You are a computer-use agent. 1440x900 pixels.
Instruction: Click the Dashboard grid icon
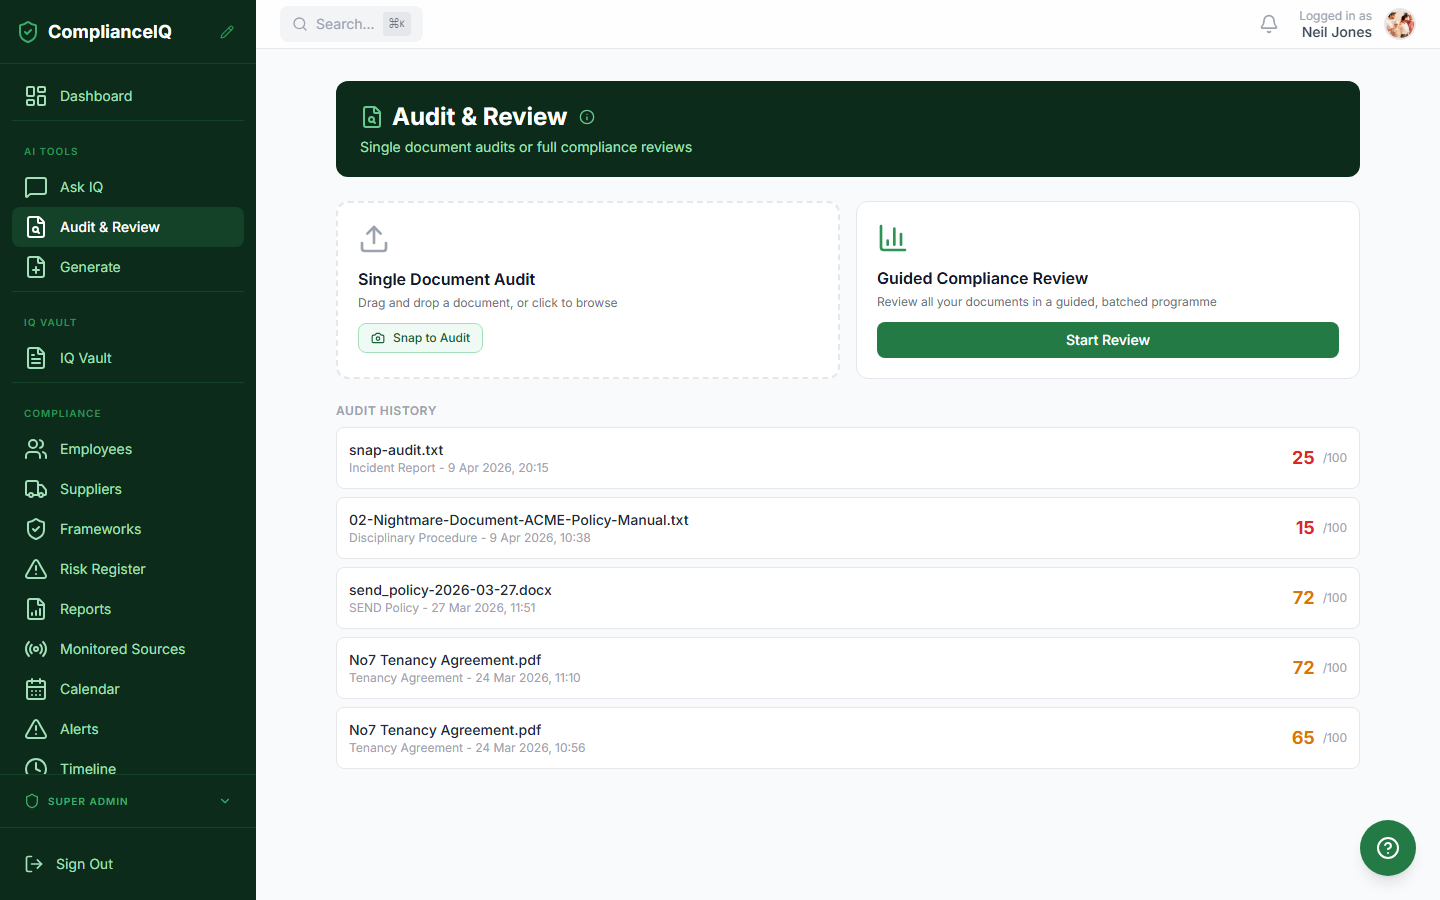[x=36, y=96]
